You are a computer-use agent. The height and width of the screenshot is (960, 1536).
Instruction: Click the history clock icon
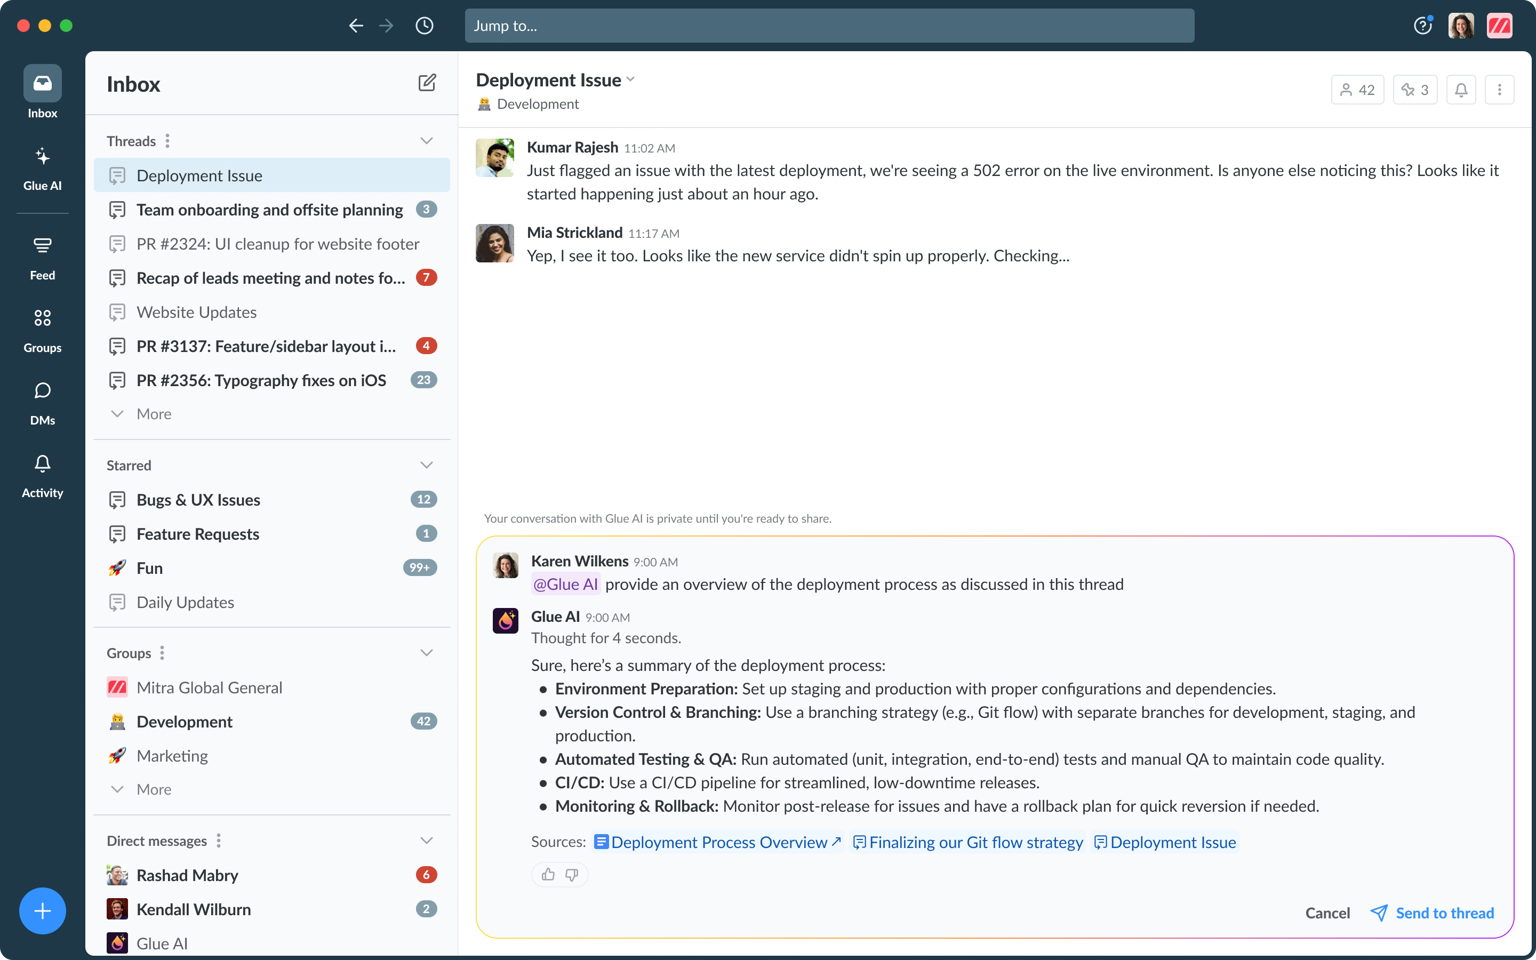pos(425,26)
